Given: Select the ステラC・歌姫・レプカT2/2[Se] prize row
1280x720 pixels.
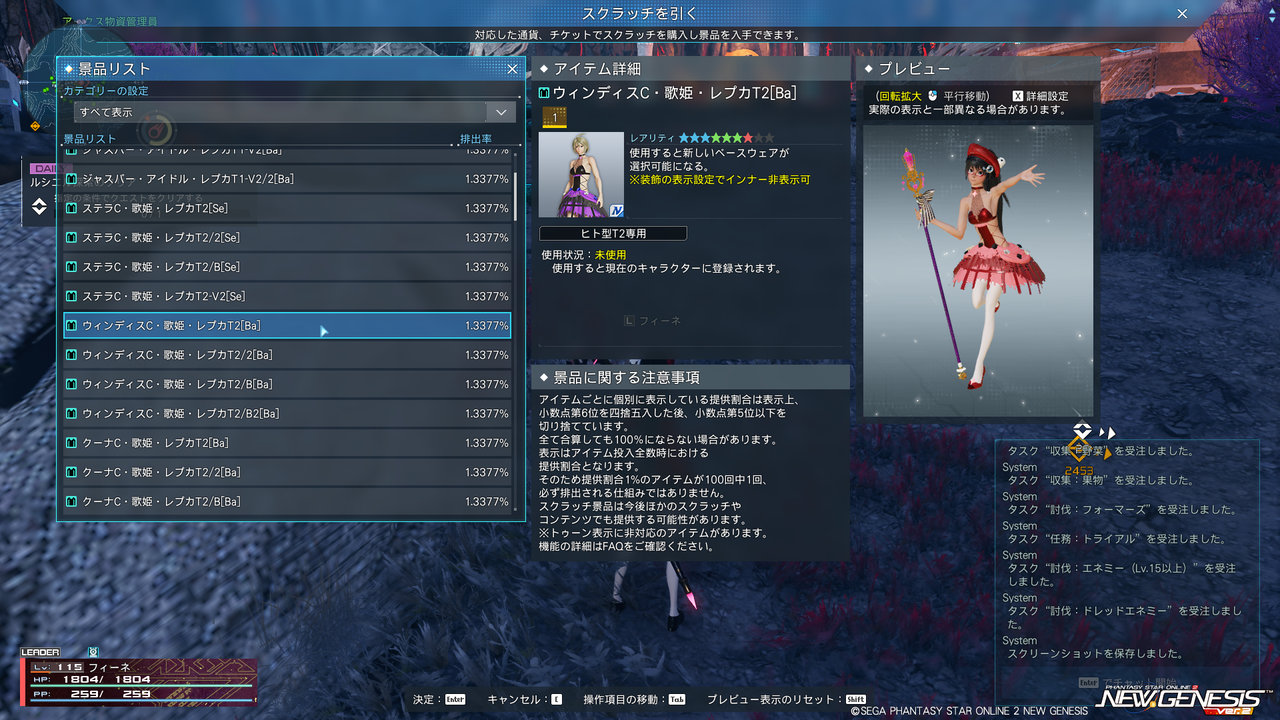Looking at the screenshot, I should coord(288,238).
